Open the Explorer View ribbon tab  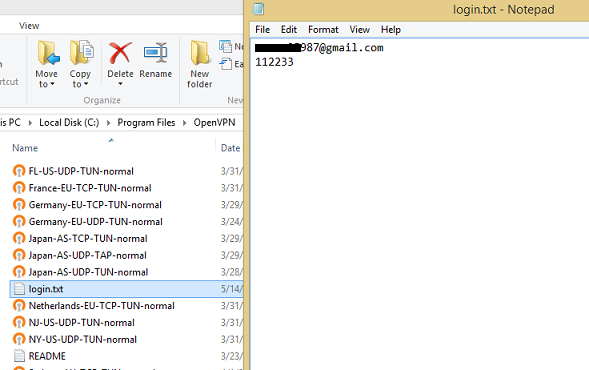(29, 26)
